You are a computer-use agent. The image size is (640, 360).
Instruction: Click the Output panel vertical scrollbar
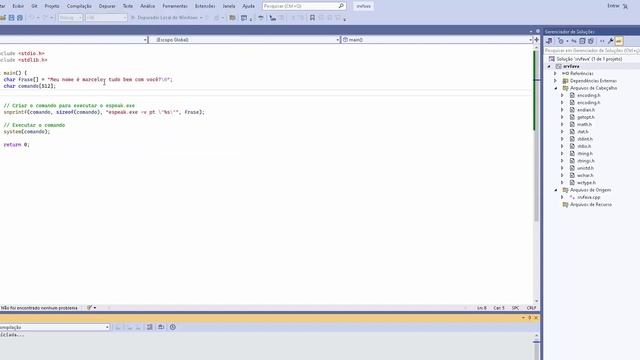[x=537, y=347]
